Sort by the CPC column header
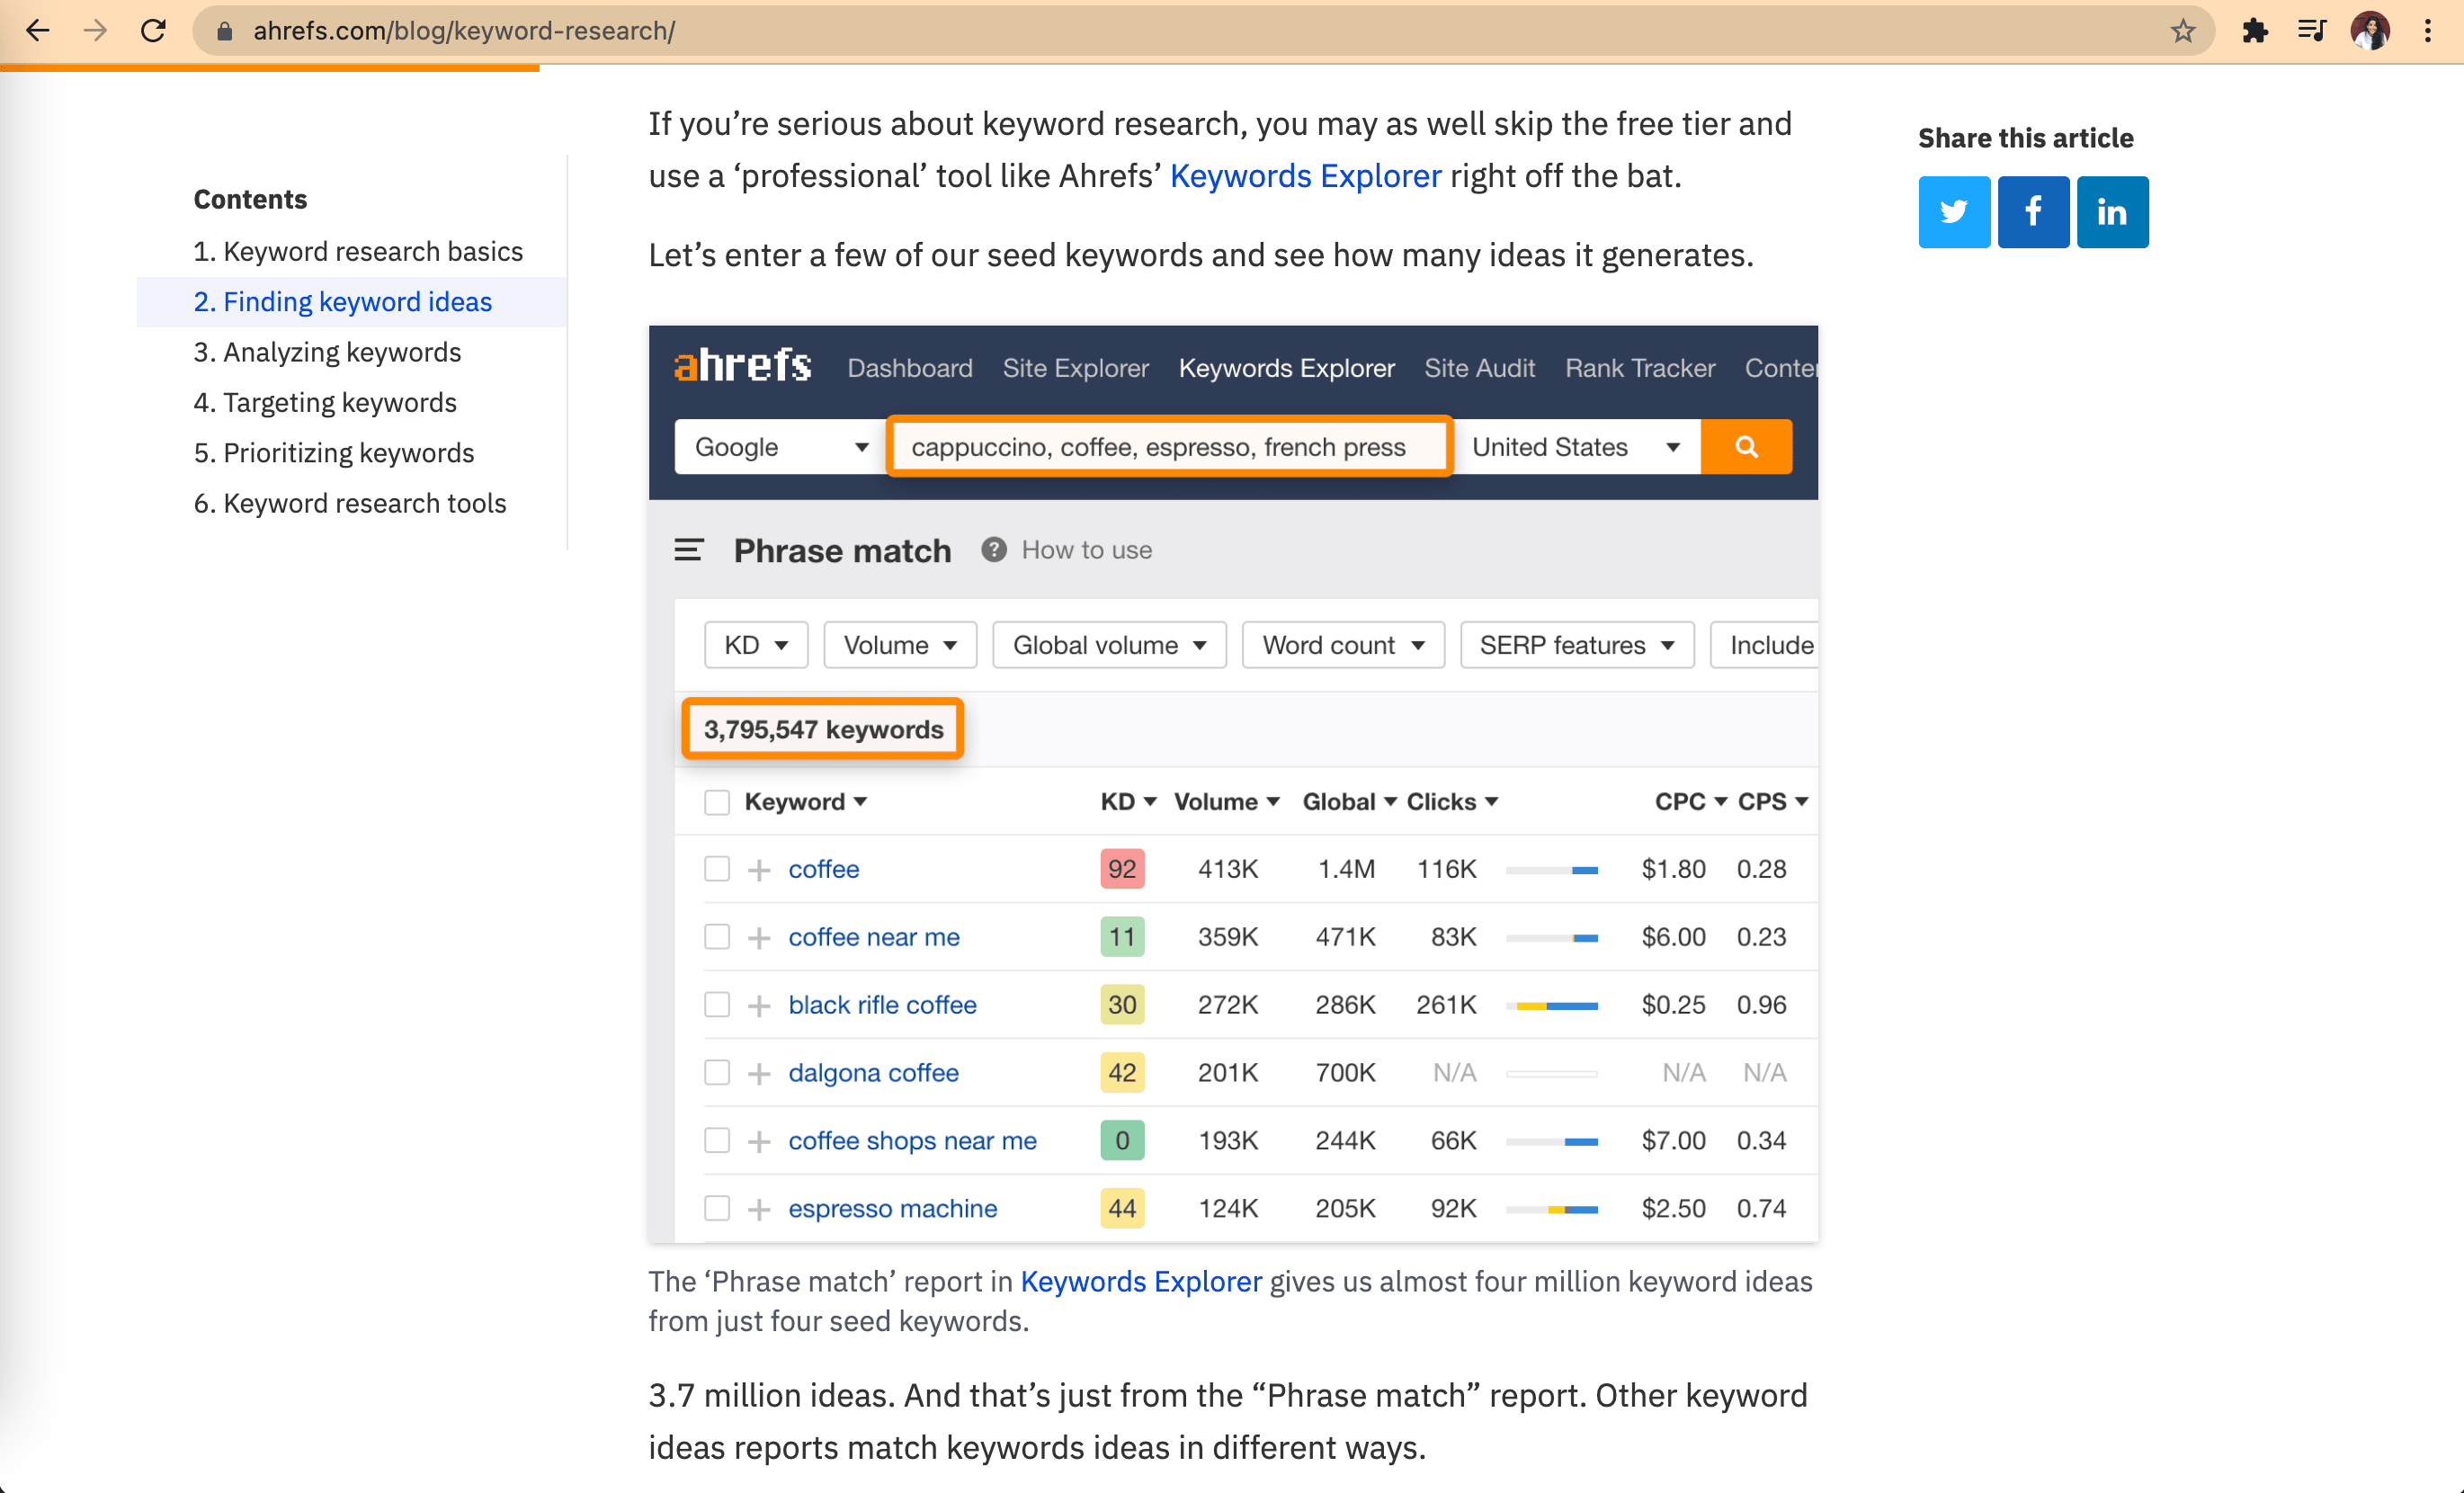The width and height of the screenshot is (2464, 1493). tap(1690, 802)
